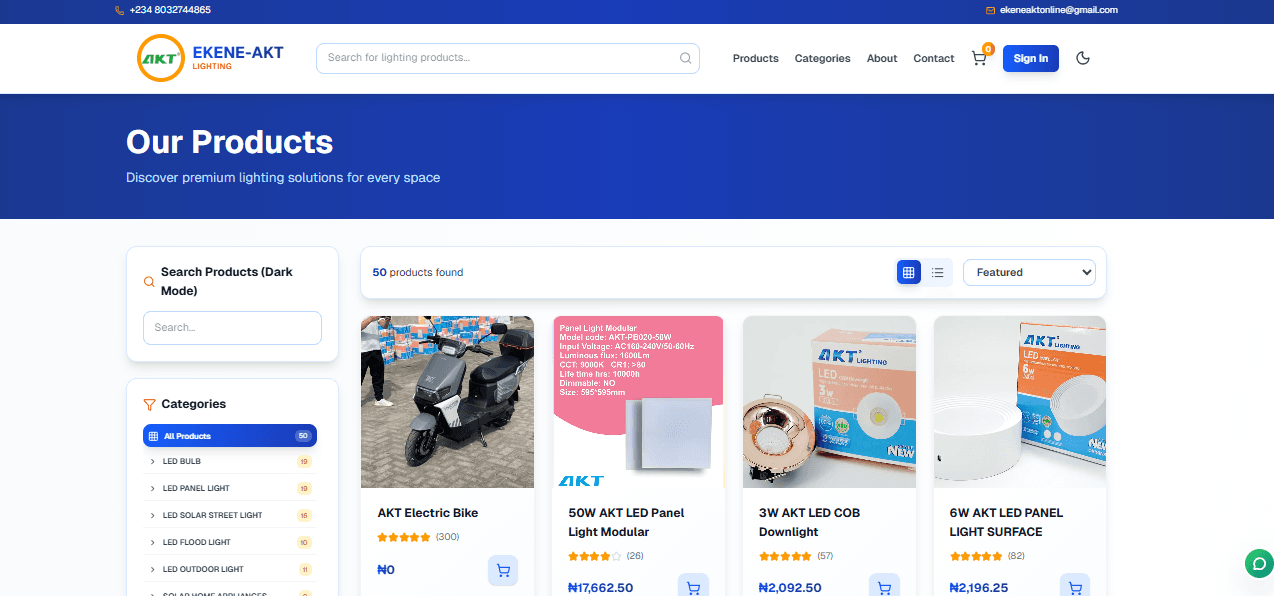Open the 50W AKT LED Panel Light Modular title
1274x596 pixels.
coord(626,522)
